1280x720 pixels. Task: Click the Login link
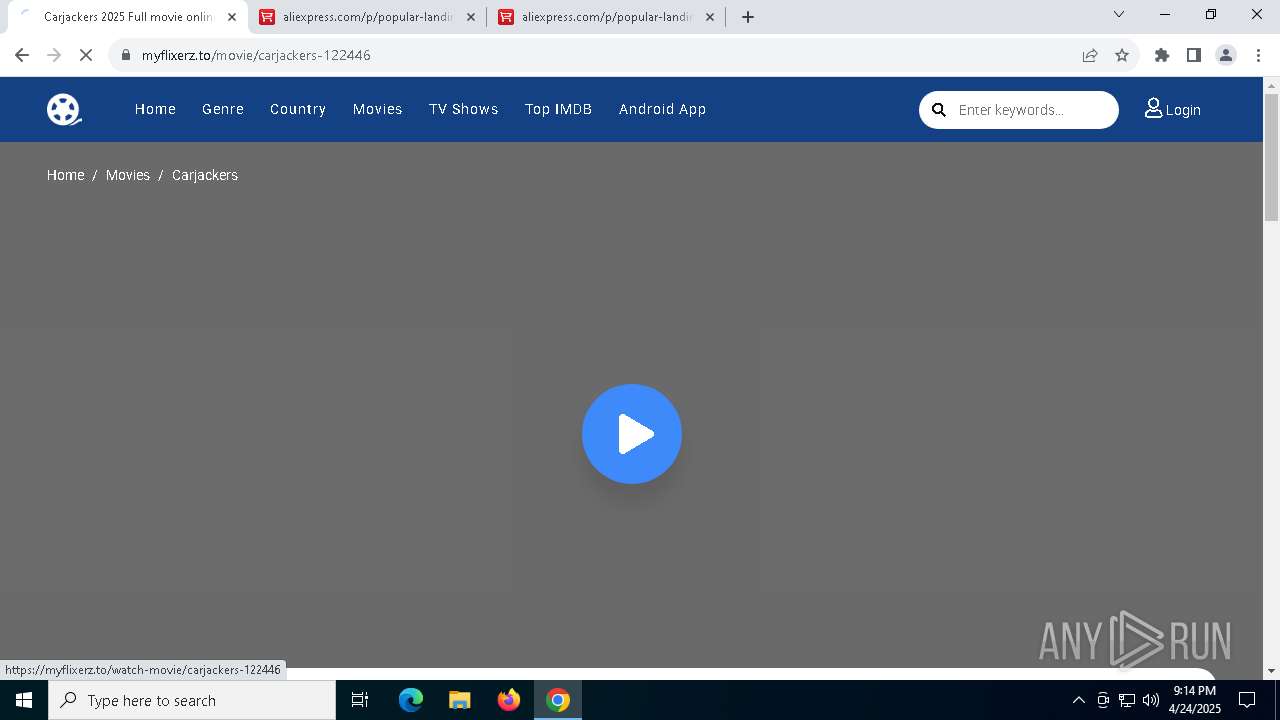pyautogui.click(x=1183, y=110)
